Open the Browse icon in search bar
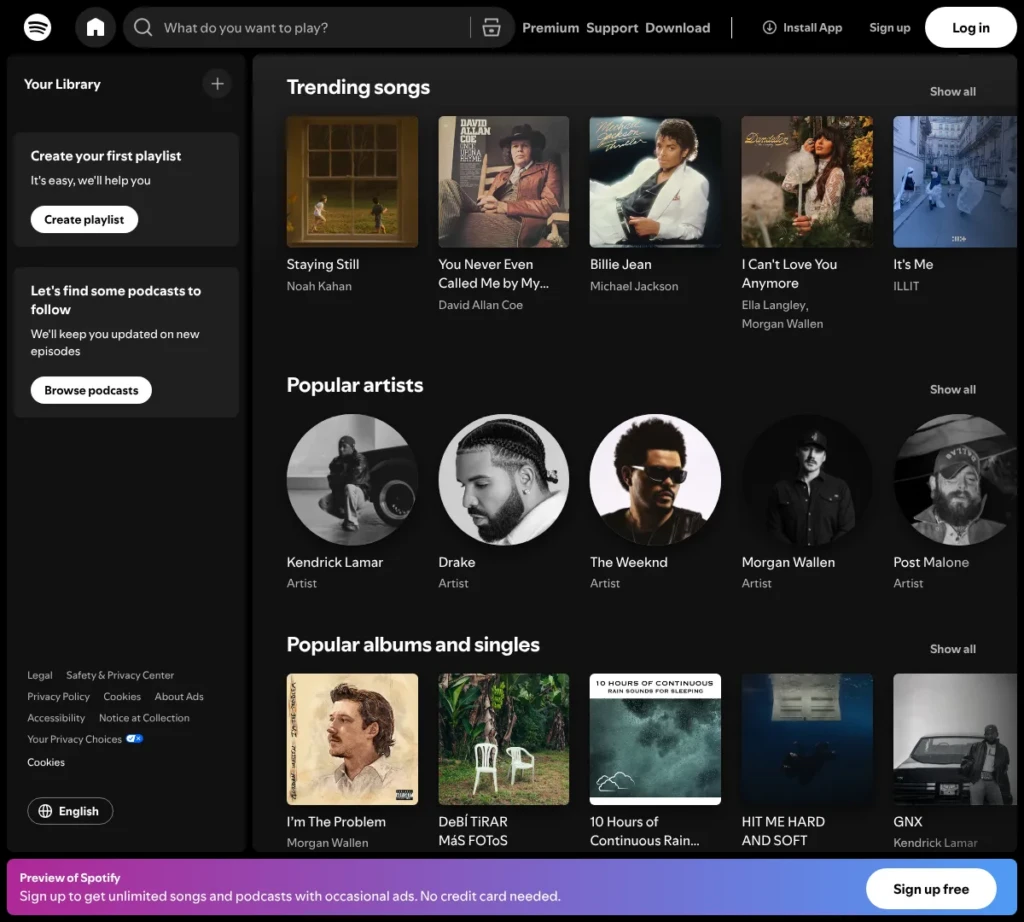 491,27
